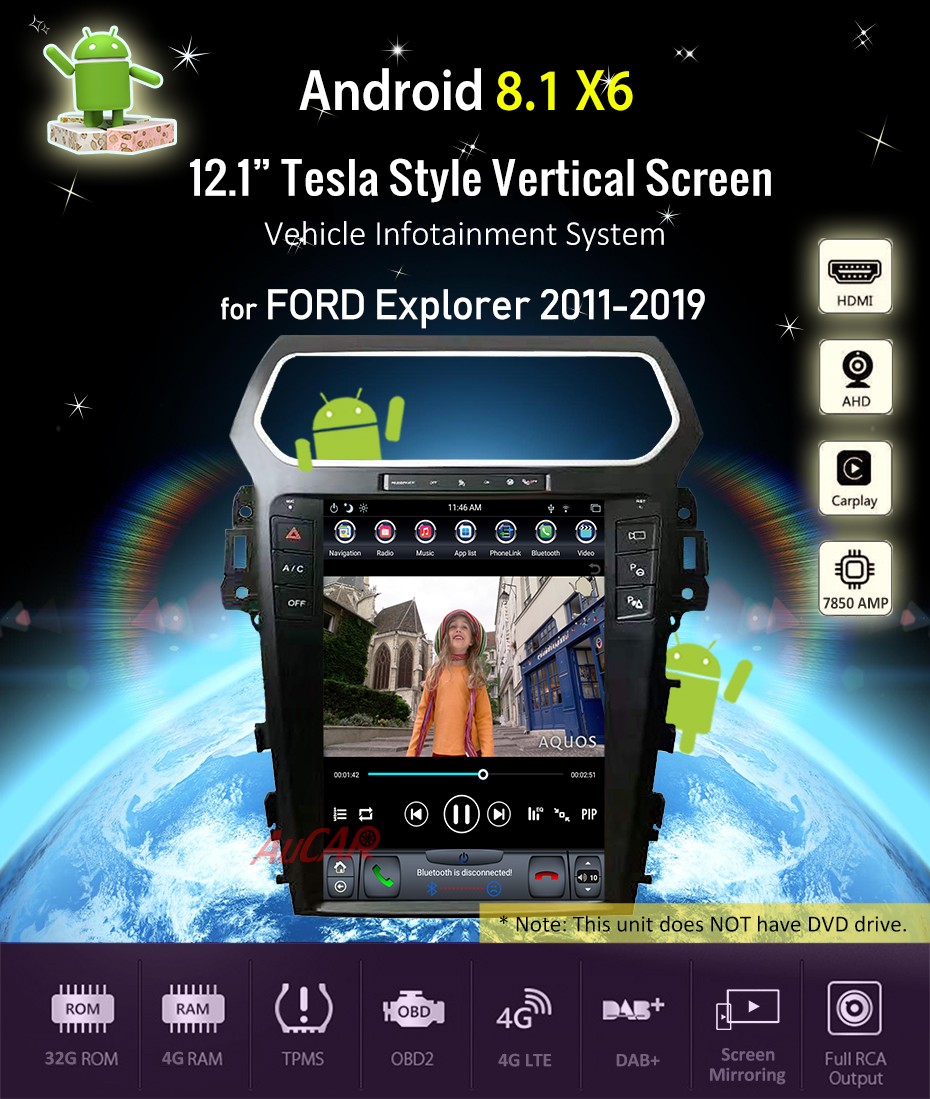Open the Radio app

tap(385, 538)
